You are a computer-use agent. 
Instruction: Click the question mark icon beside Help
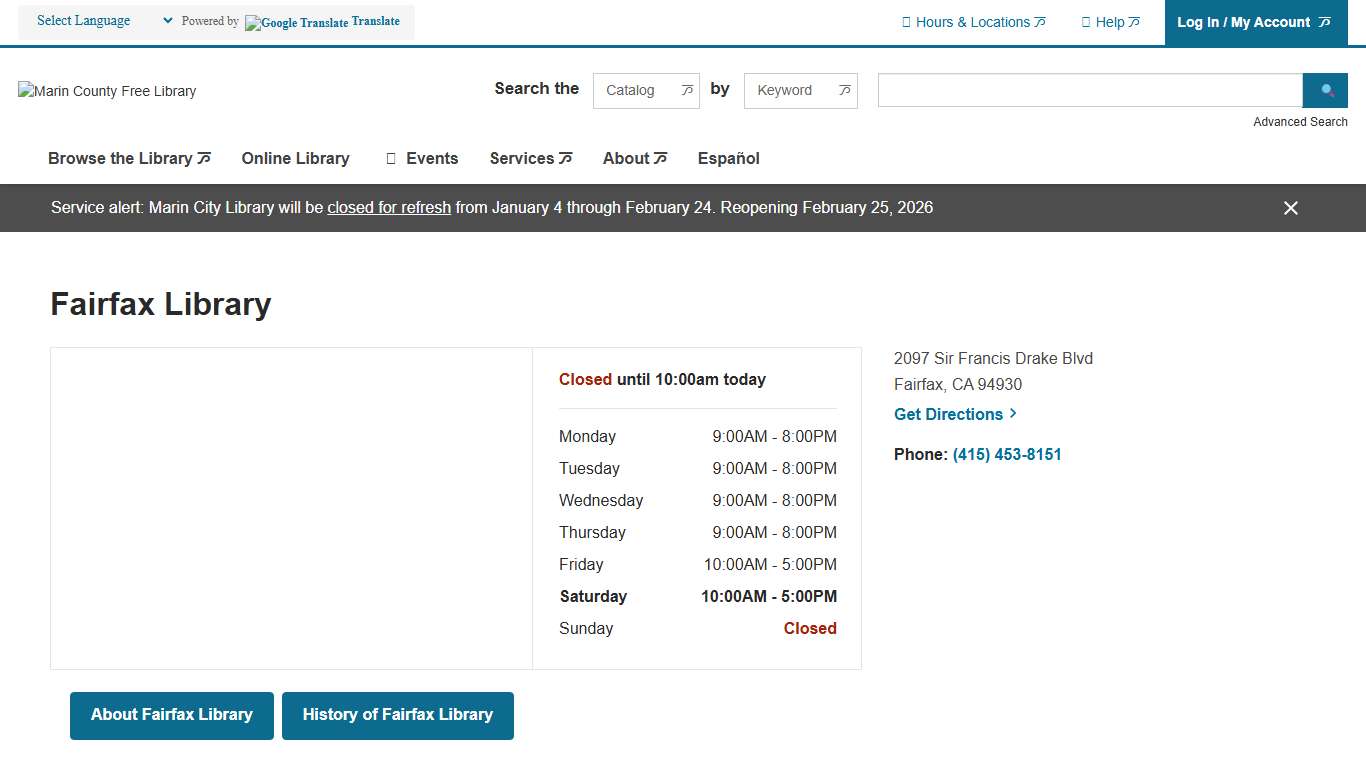pyautogui.click(x=1086, y=21)
